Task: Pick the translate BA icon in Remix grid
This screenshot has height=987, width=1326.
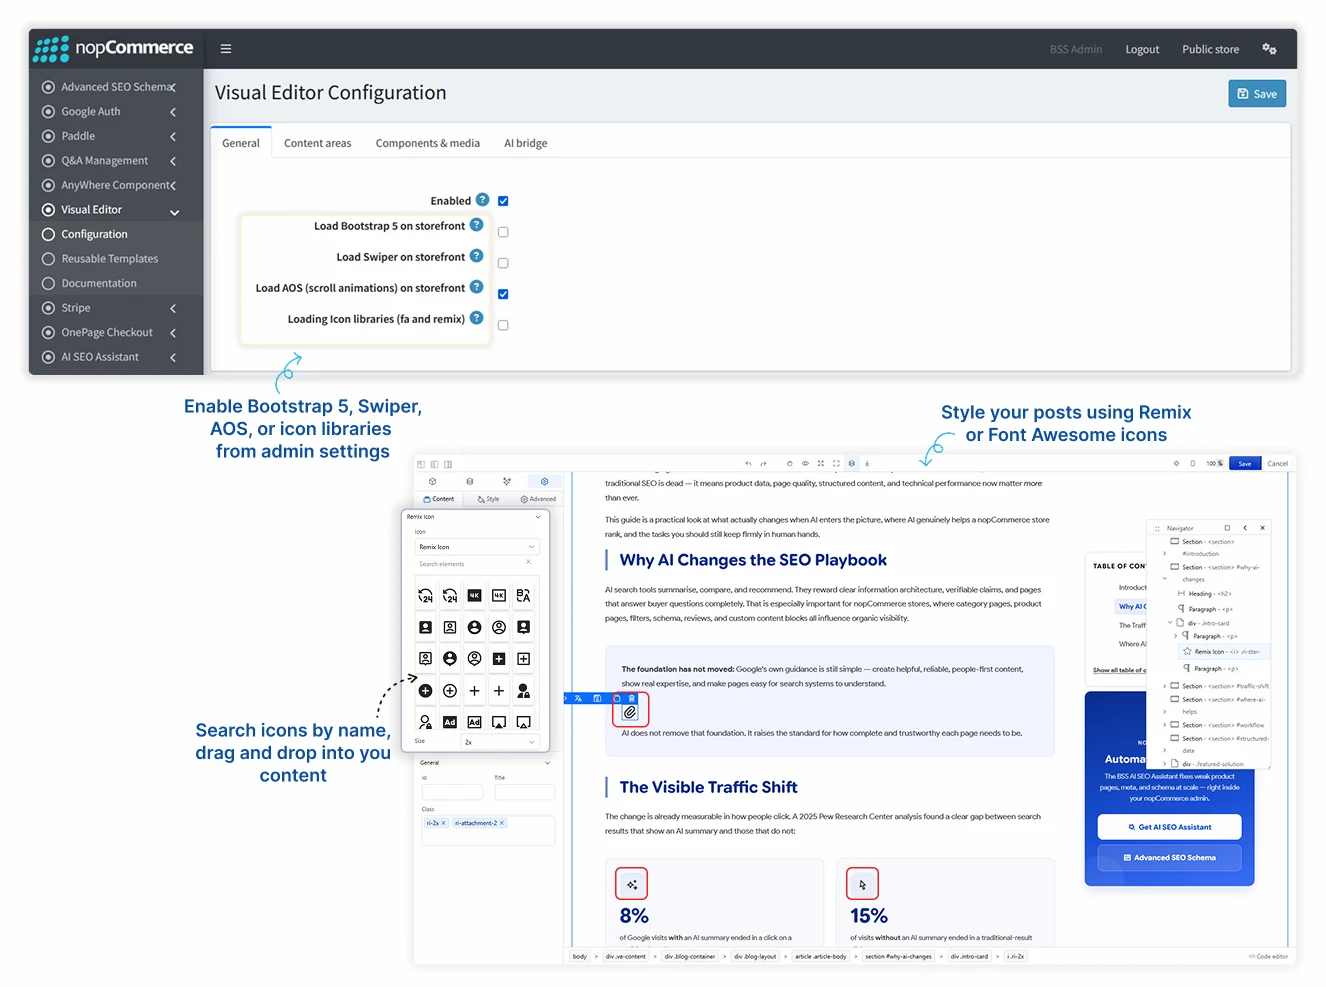Action: [523, 595]
